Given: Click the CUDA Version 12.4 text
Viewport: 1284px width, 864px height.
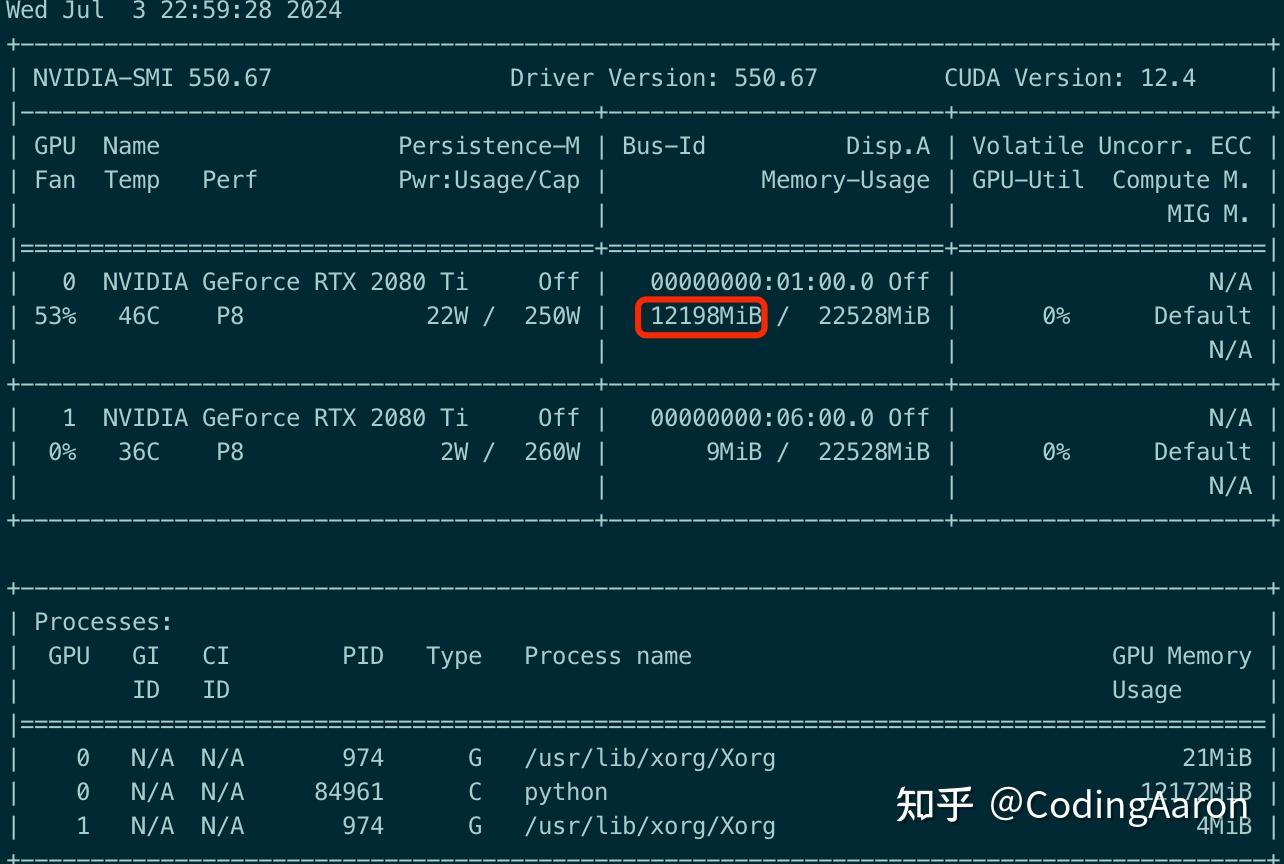Looking at the screenshot, I should tap(1069, 78).
